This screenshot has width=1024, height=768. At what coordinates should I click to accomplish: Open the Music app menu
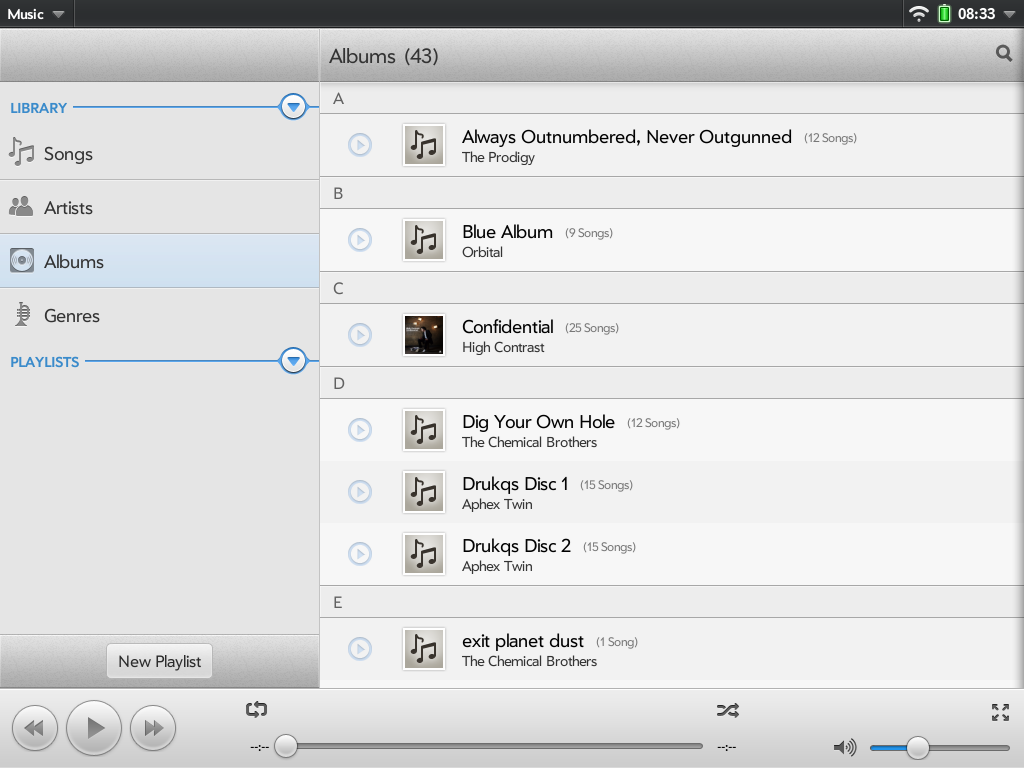(36, 14)
